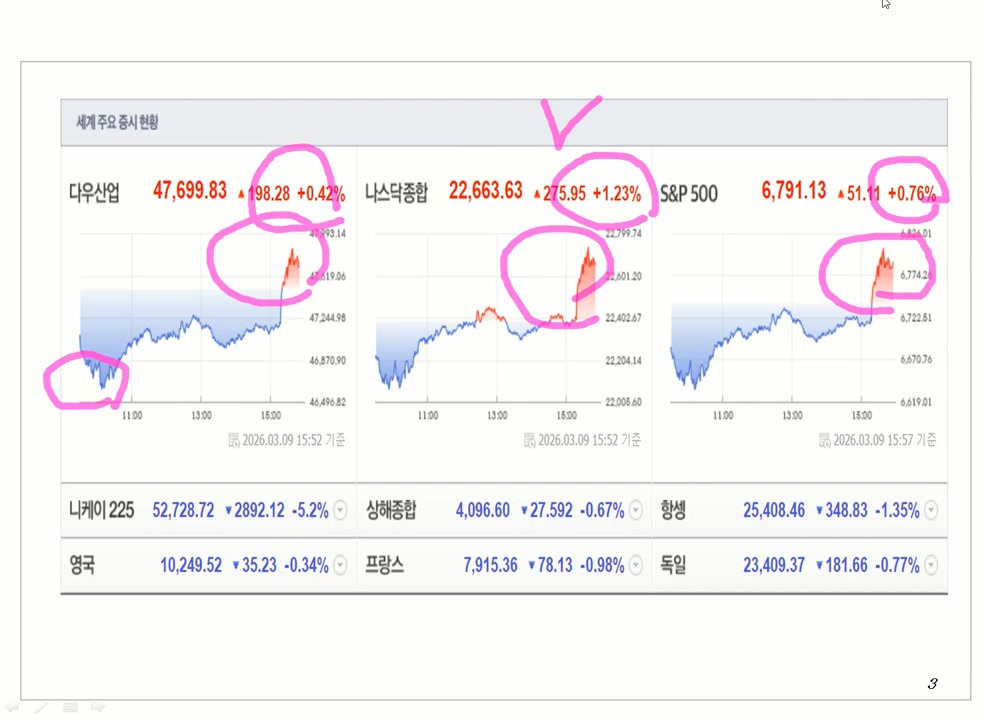Click the Nasdaq intraday line chart
Image resolution: width=986 pixels, height=720 pixels.
click(487, 318)
